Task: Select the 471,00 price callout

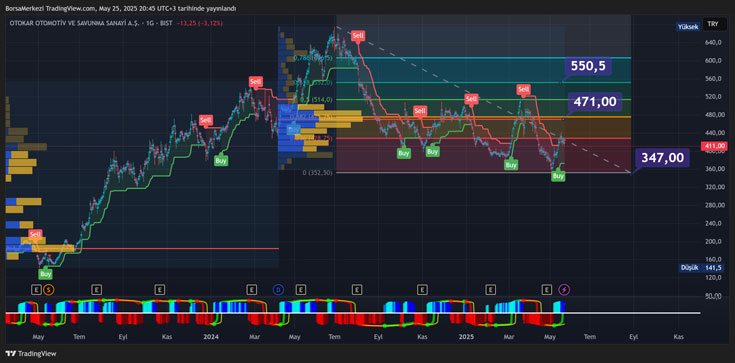Action: click(x=595, y=101)
